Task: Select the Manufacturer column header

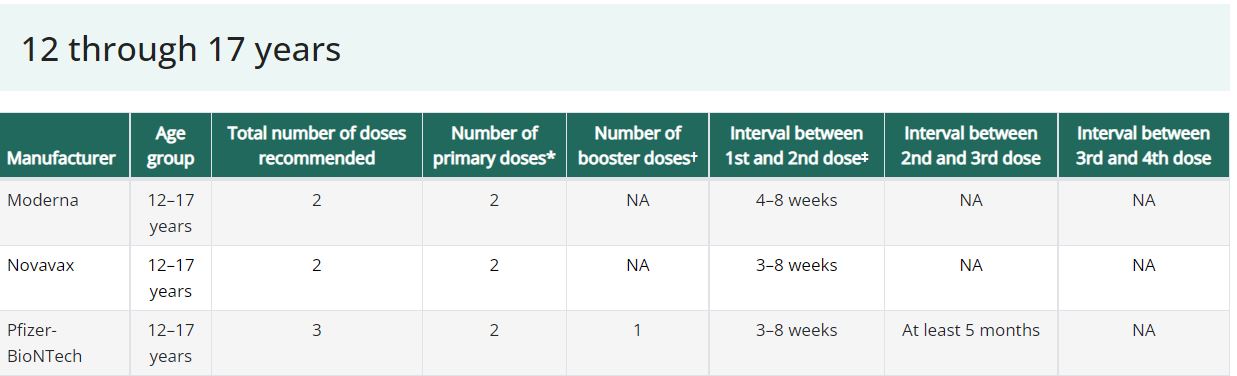Action: coord(65,146)
